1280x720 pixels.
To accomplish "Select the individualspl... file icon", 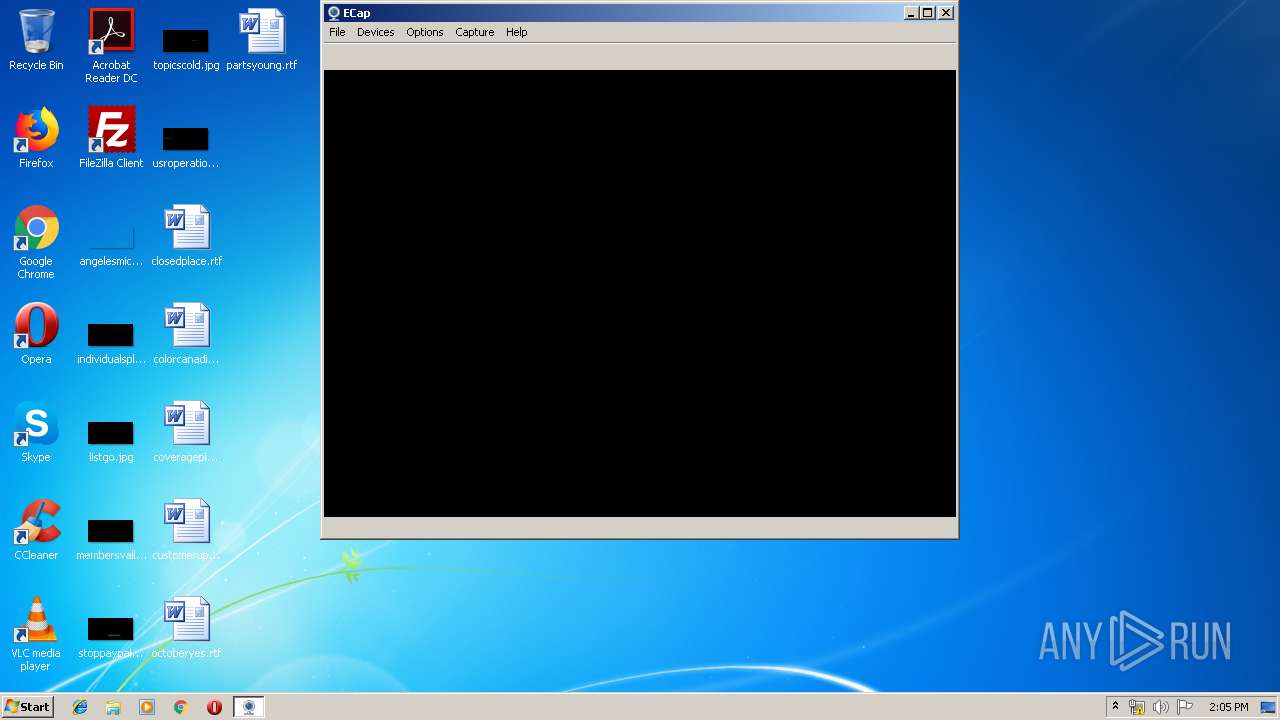I will (111, 342).
